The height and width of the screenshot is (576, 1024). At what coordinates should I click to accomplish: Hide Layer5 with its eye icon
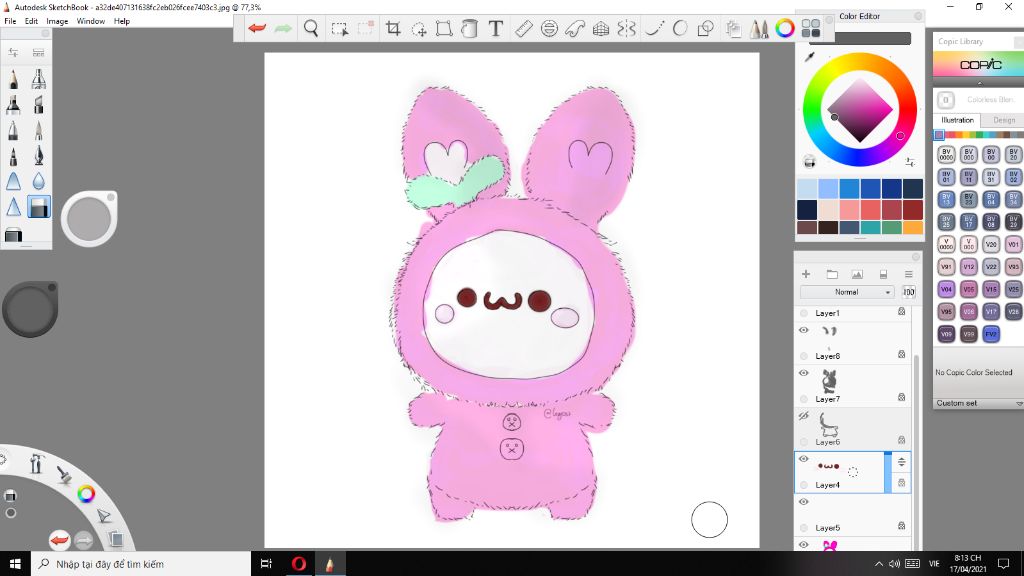tap(804, 502)
